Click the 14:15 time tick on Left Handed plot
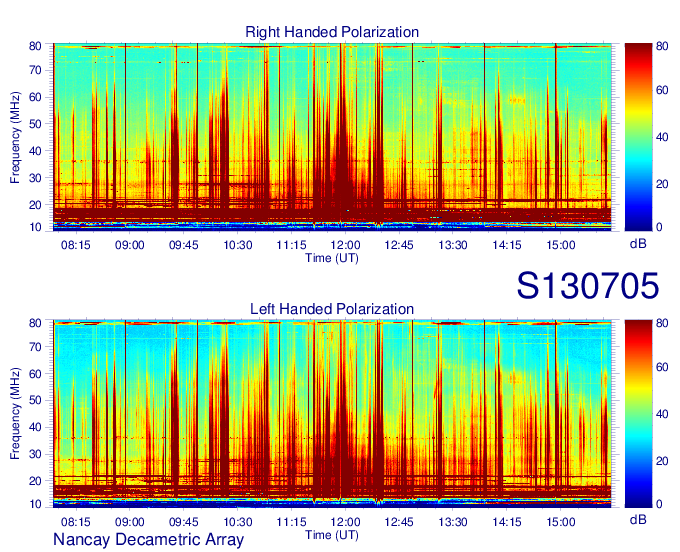 pyautogui.click(x=507, y=522)
